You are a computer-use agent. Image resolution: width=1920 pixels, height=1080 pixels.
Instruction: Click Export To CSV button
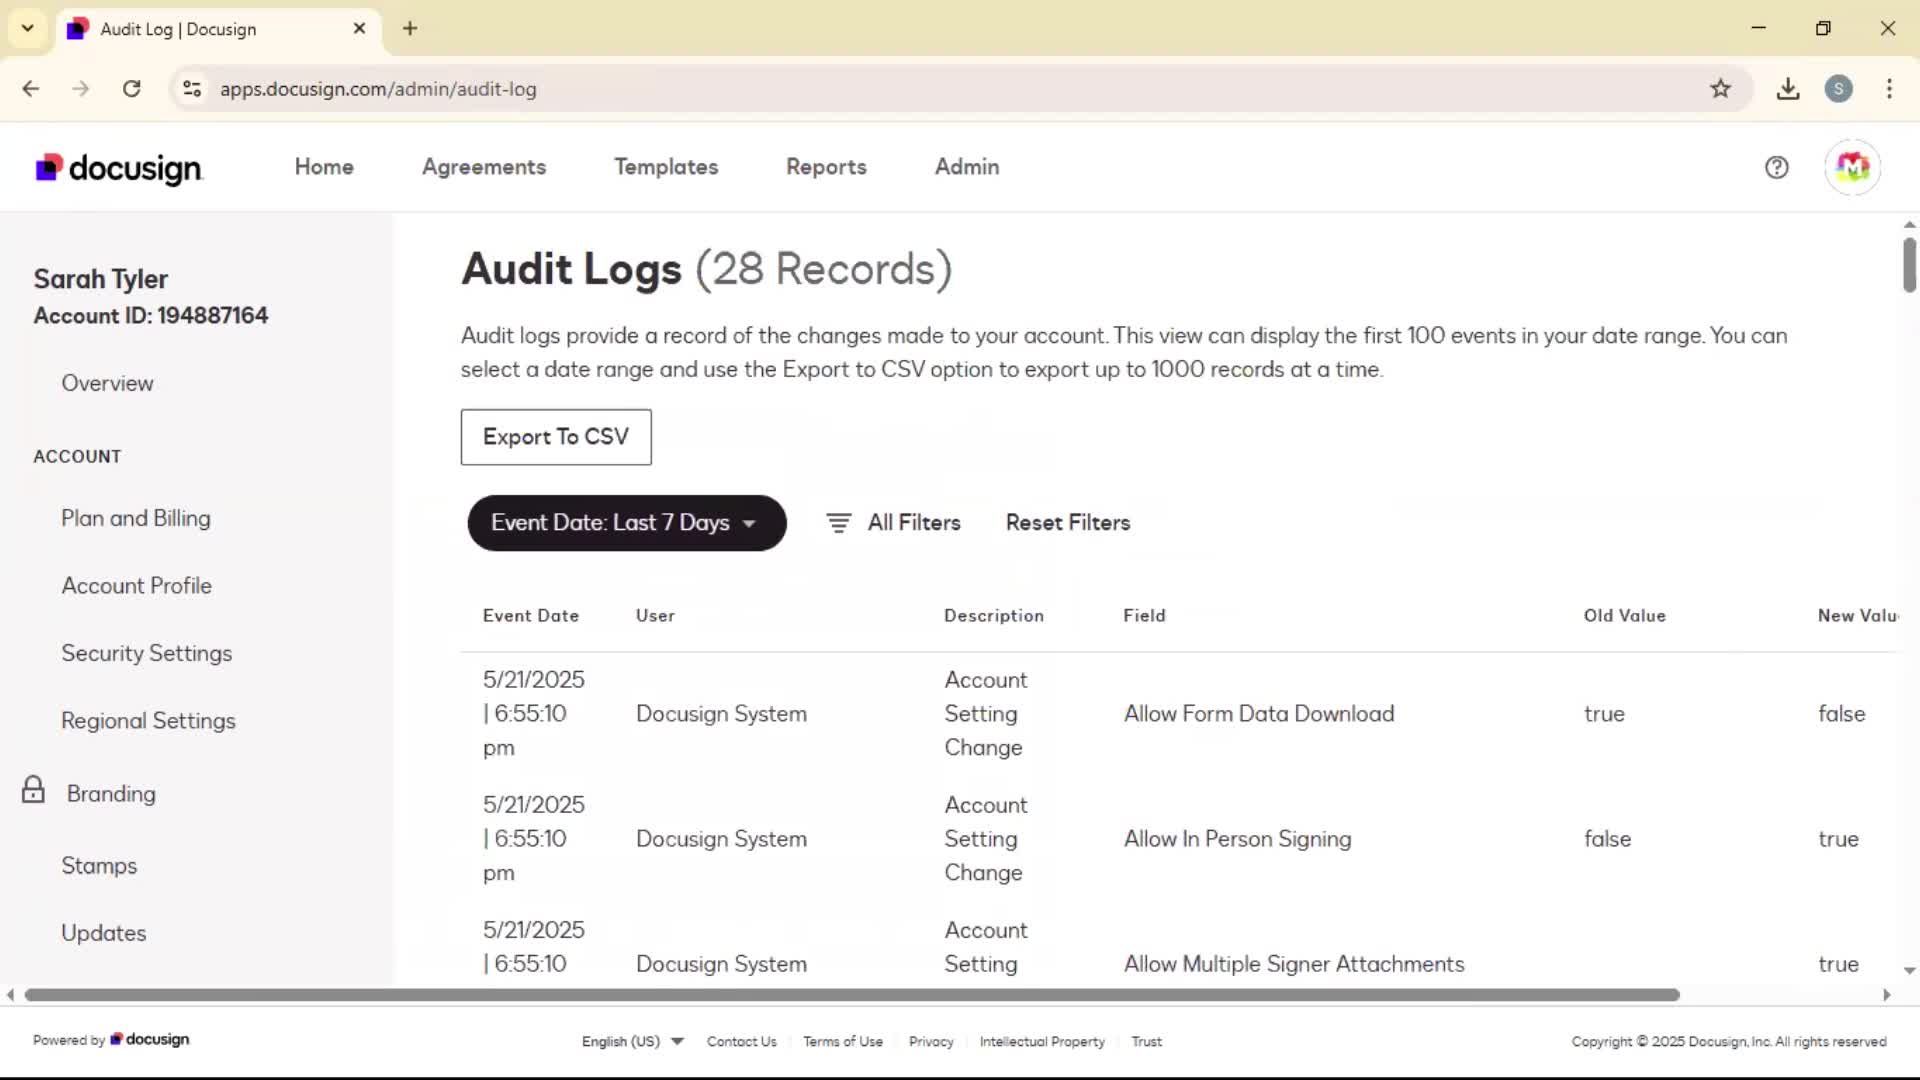[x=556, y=437]
